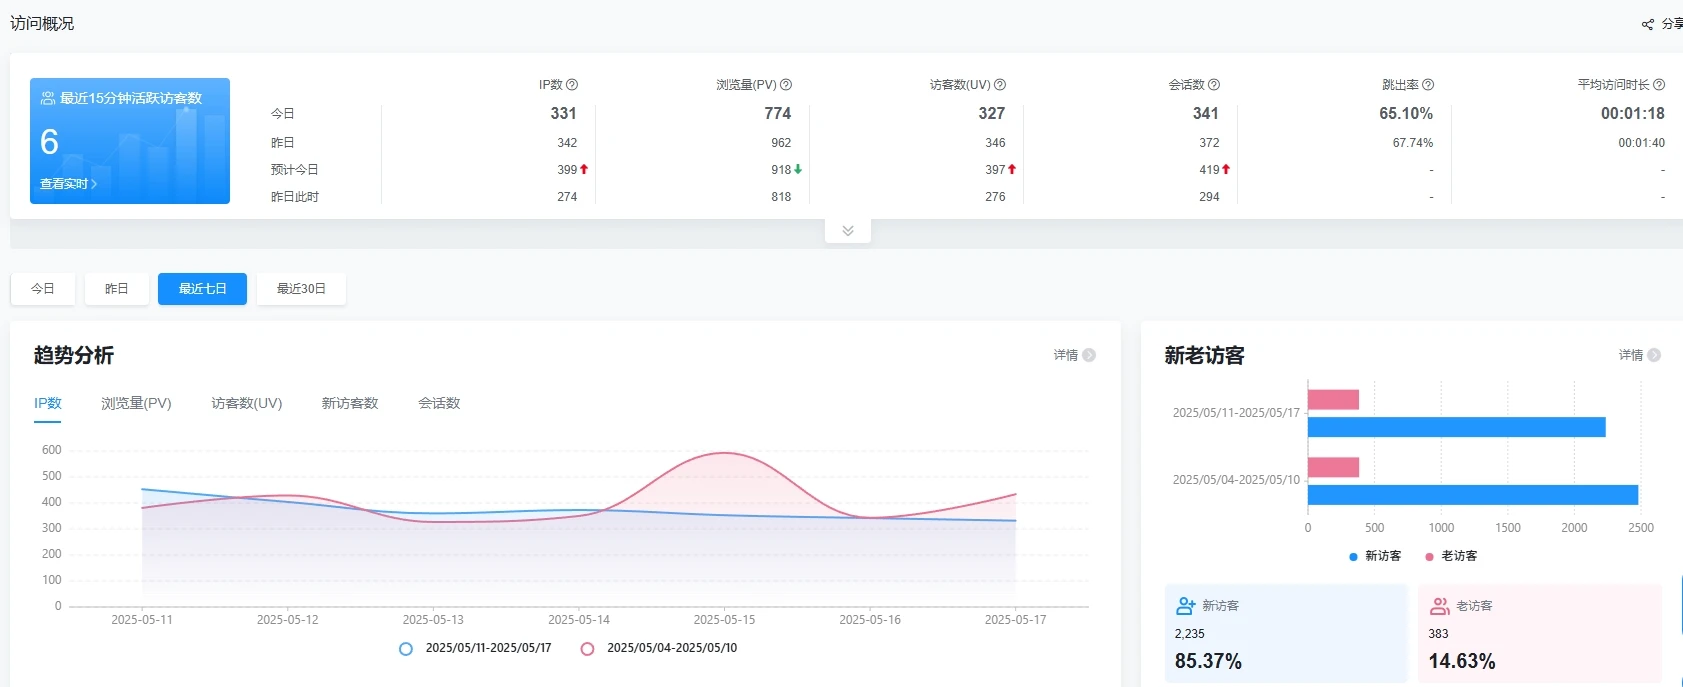Open 新老访客 details arrow

(1654, 355)
